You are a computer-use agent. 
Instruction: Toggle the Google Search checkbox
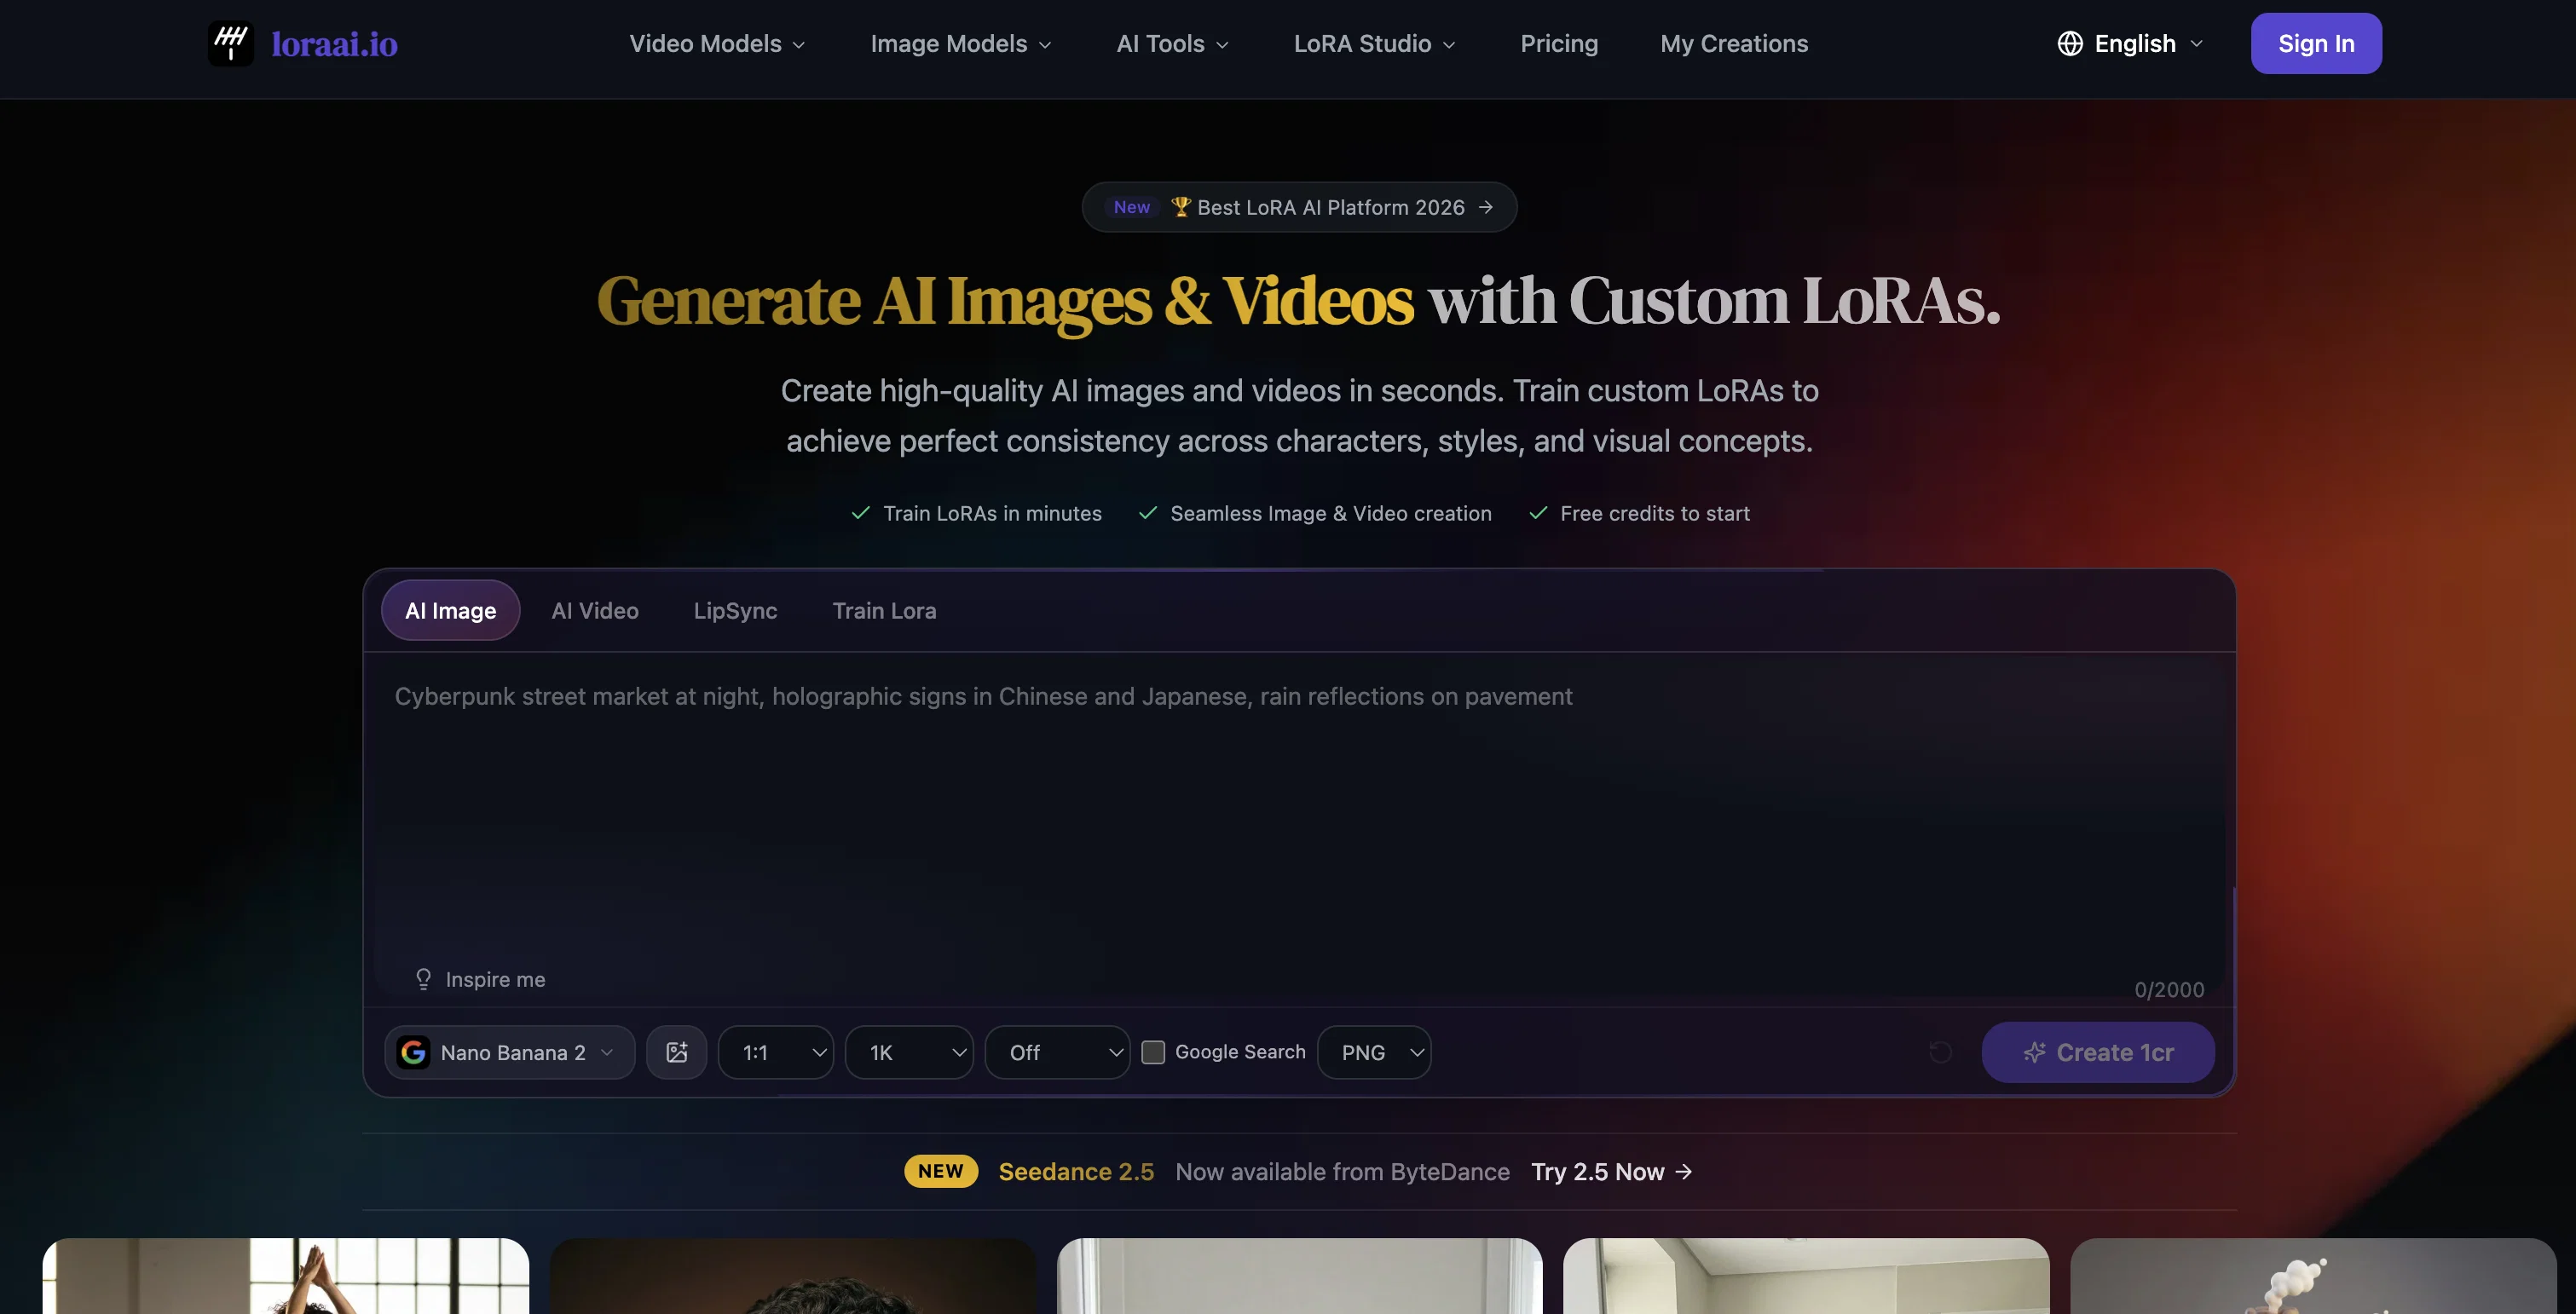(1153, 1052)
